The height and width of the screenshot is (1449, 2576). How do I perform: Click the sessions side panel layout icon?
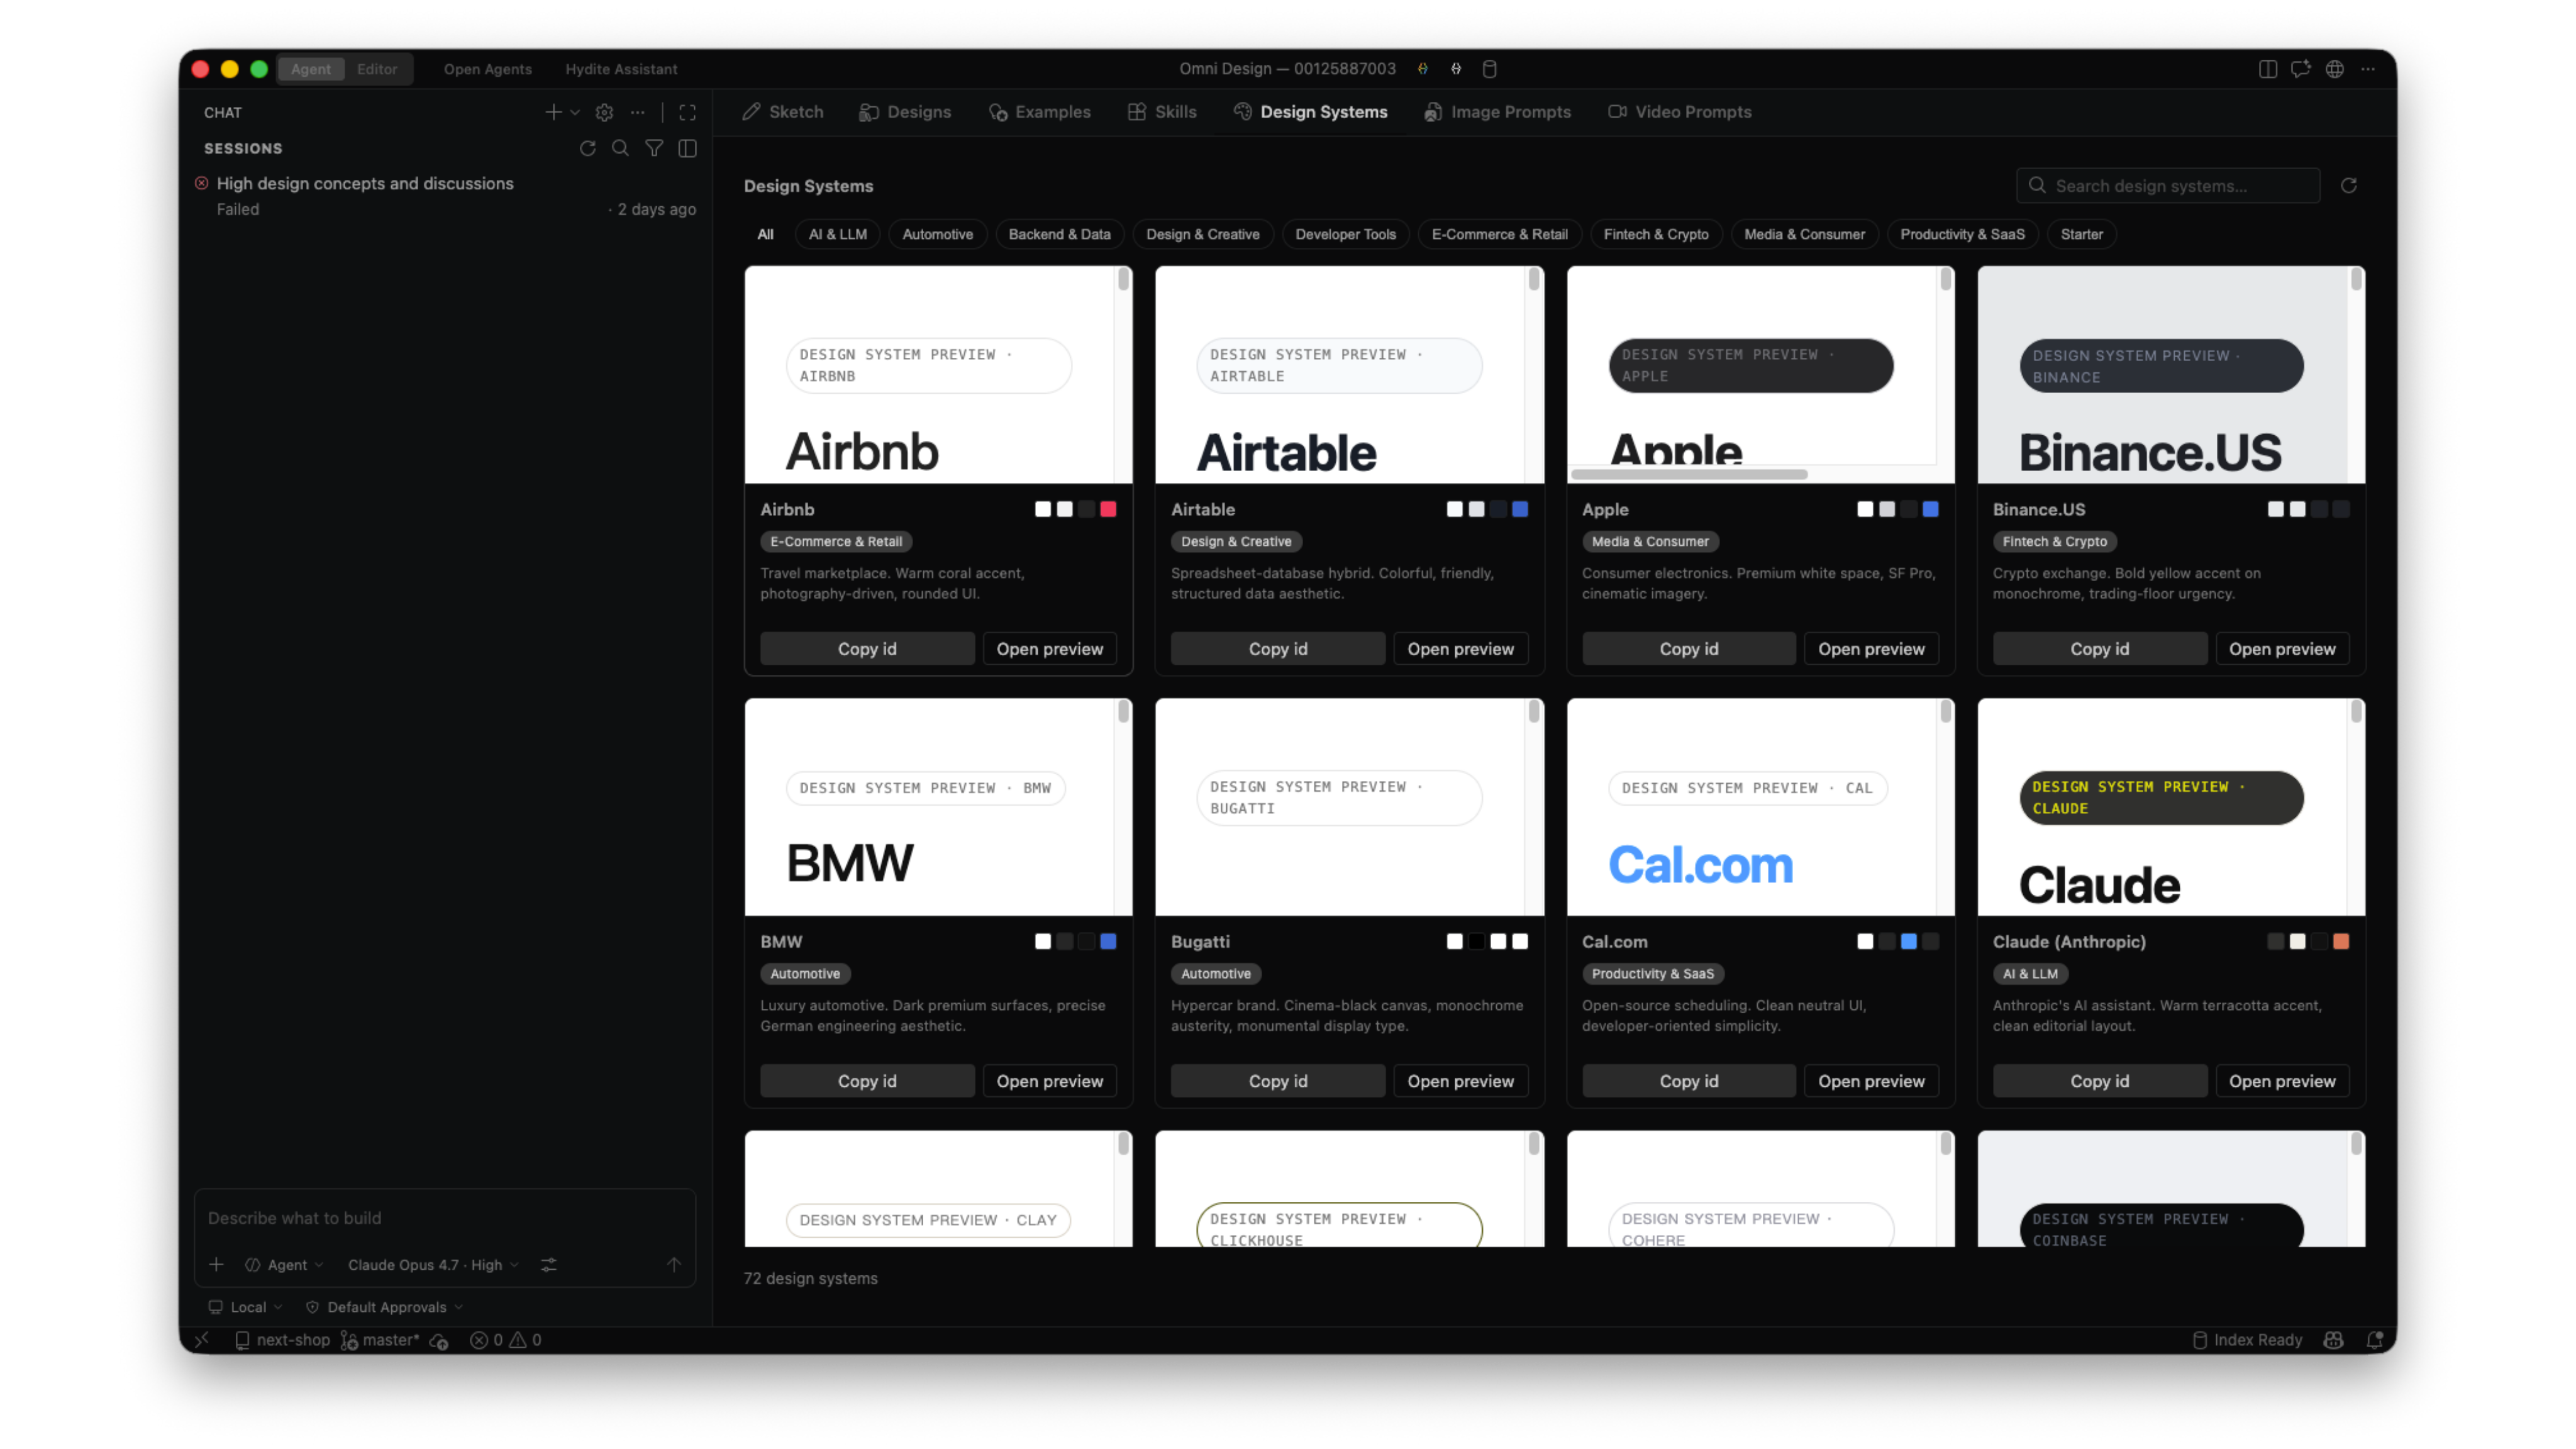pos(687,148)
